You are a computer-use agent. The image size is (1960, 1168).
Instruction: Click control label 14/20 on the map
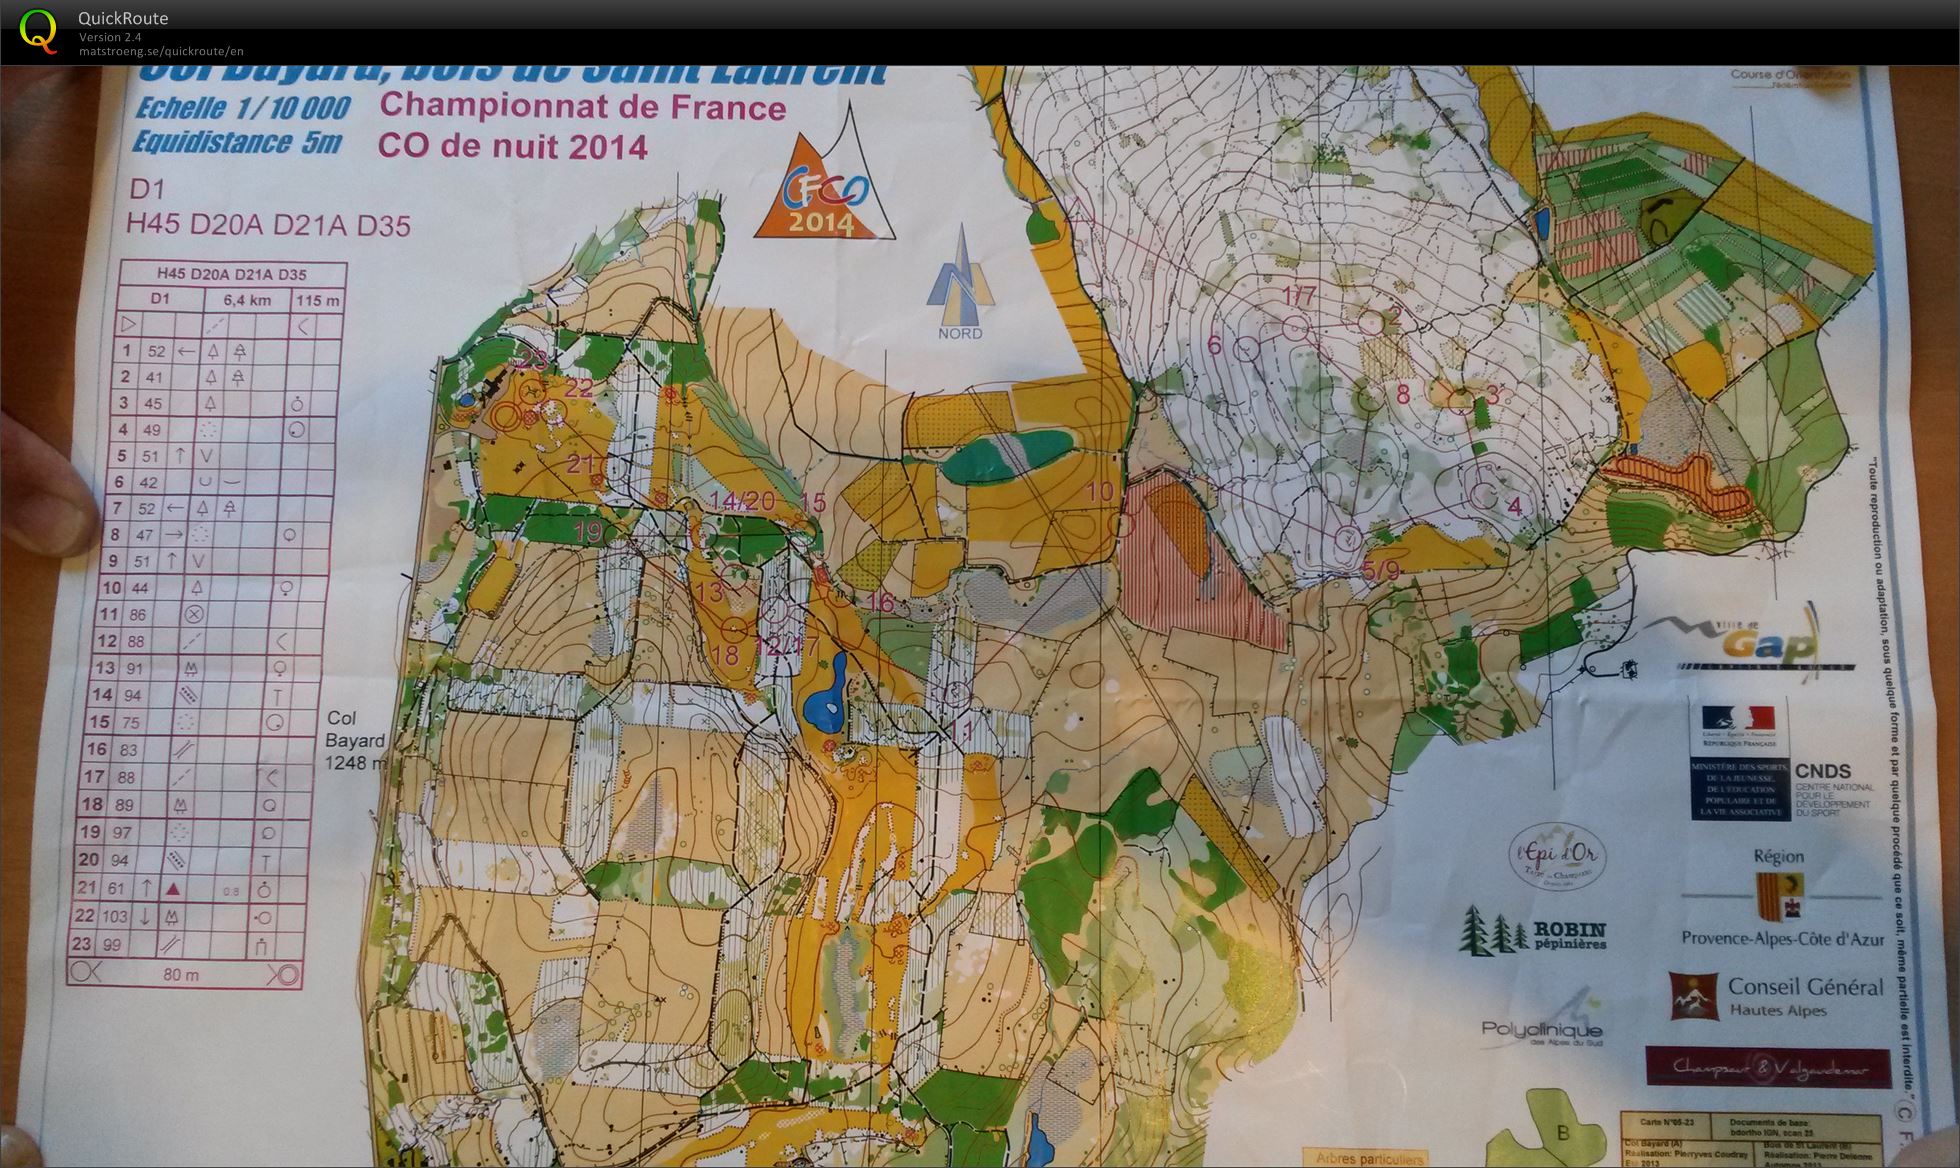pos(742,500)
